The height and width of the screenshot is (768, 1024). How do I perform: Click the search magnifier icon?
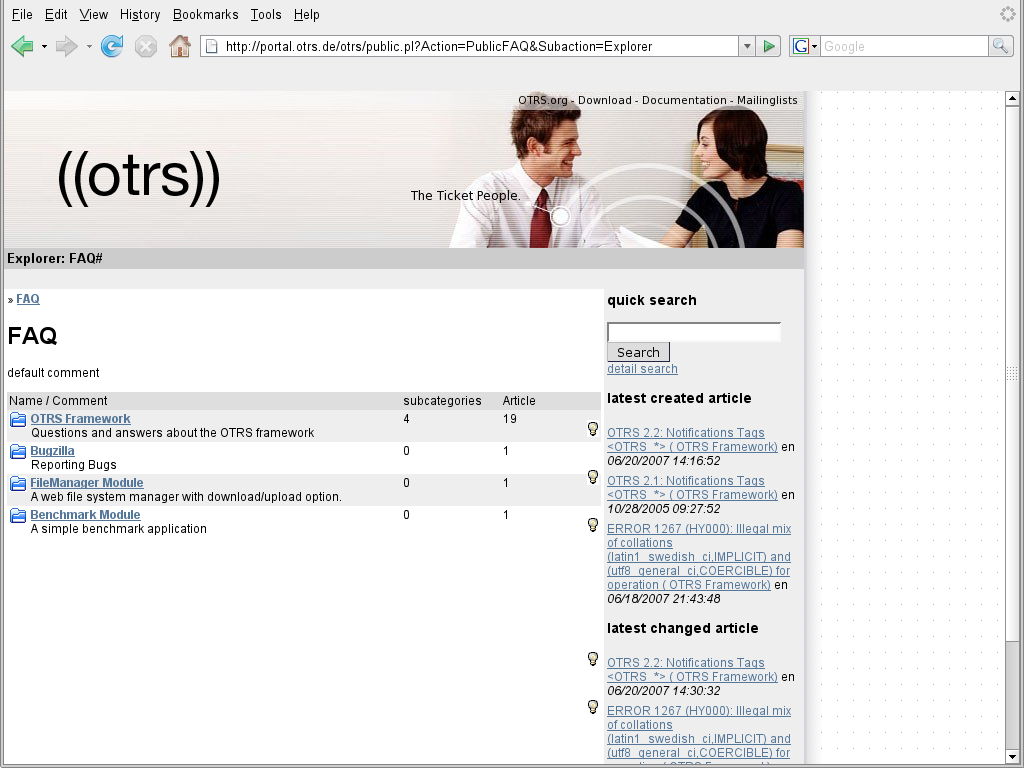tap(1000, 46)
